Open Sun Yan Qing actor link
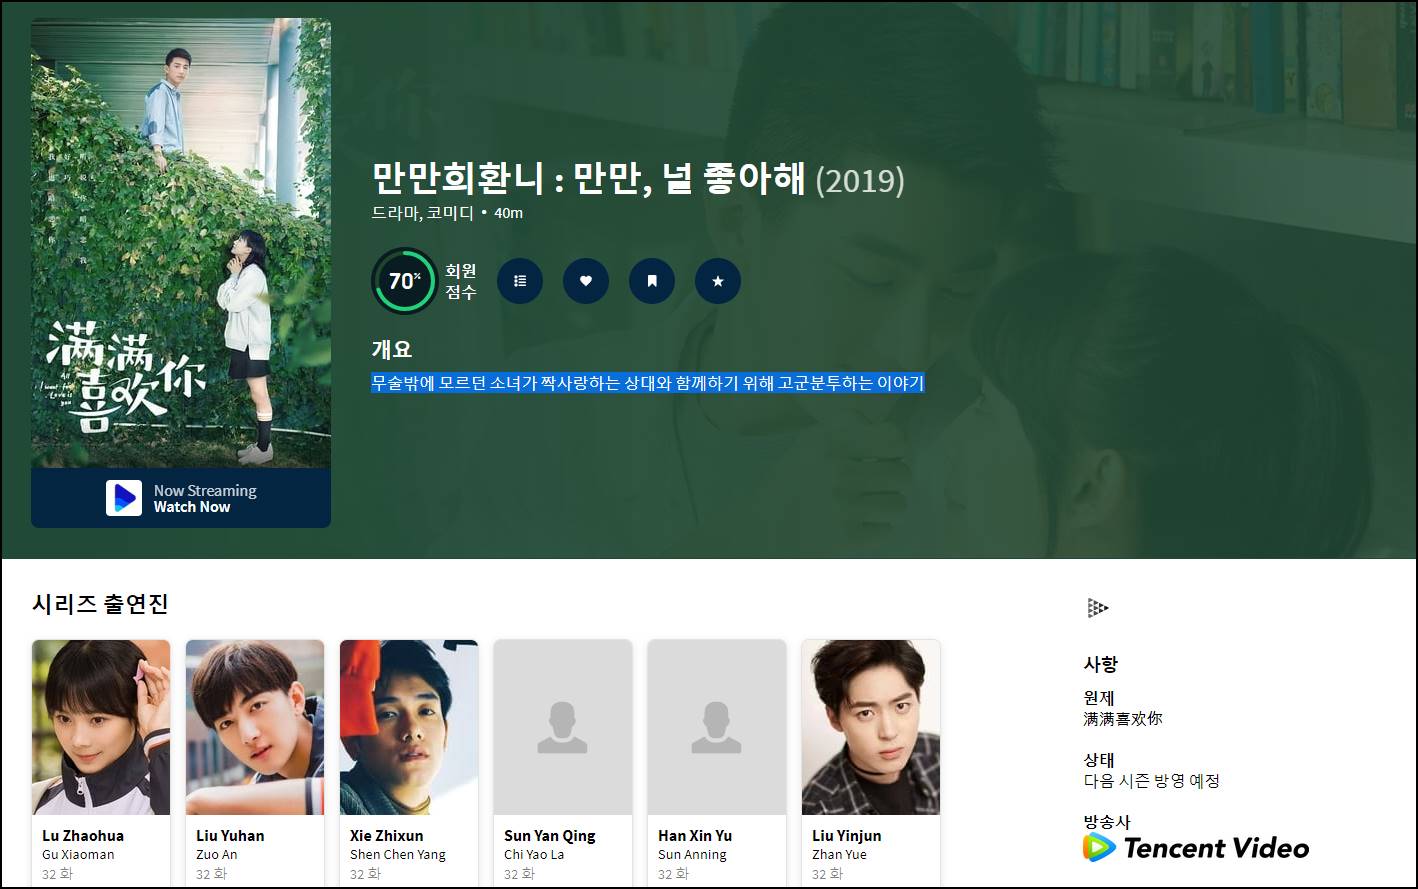This screenshot has height=889, width=1418. [550, 835]
